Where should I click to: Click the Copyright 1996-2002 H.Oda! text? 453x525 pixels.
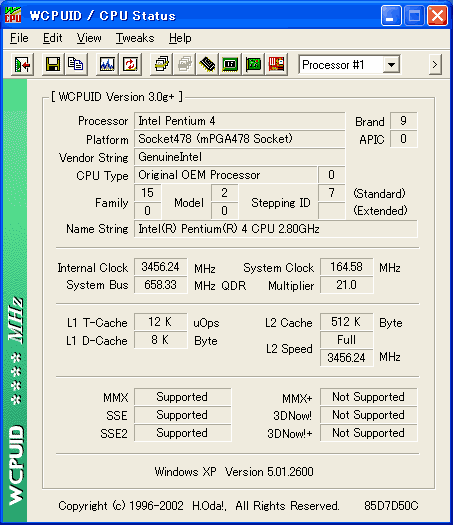tap(199, 506)
